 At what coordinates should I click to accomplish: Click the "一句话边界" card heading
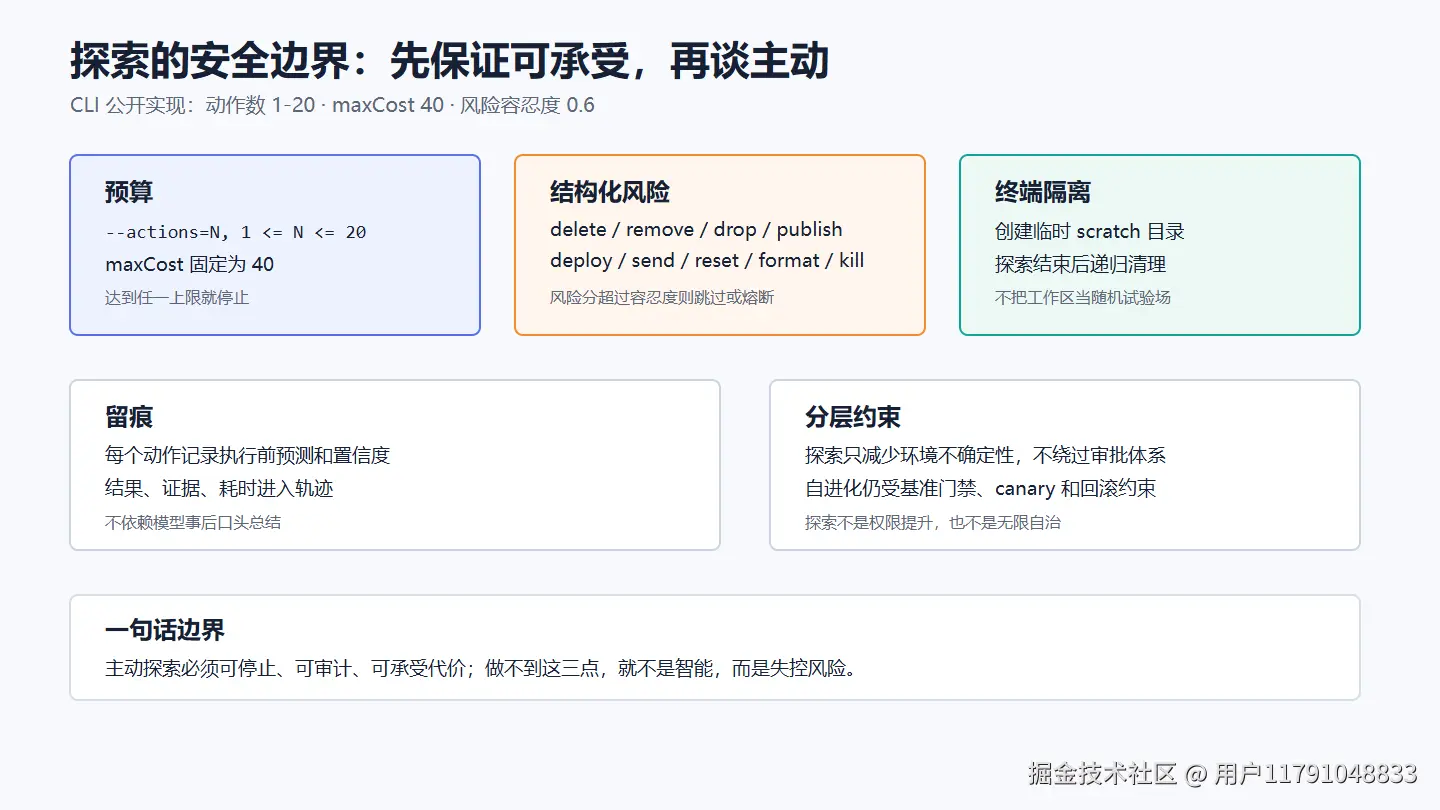165,630
